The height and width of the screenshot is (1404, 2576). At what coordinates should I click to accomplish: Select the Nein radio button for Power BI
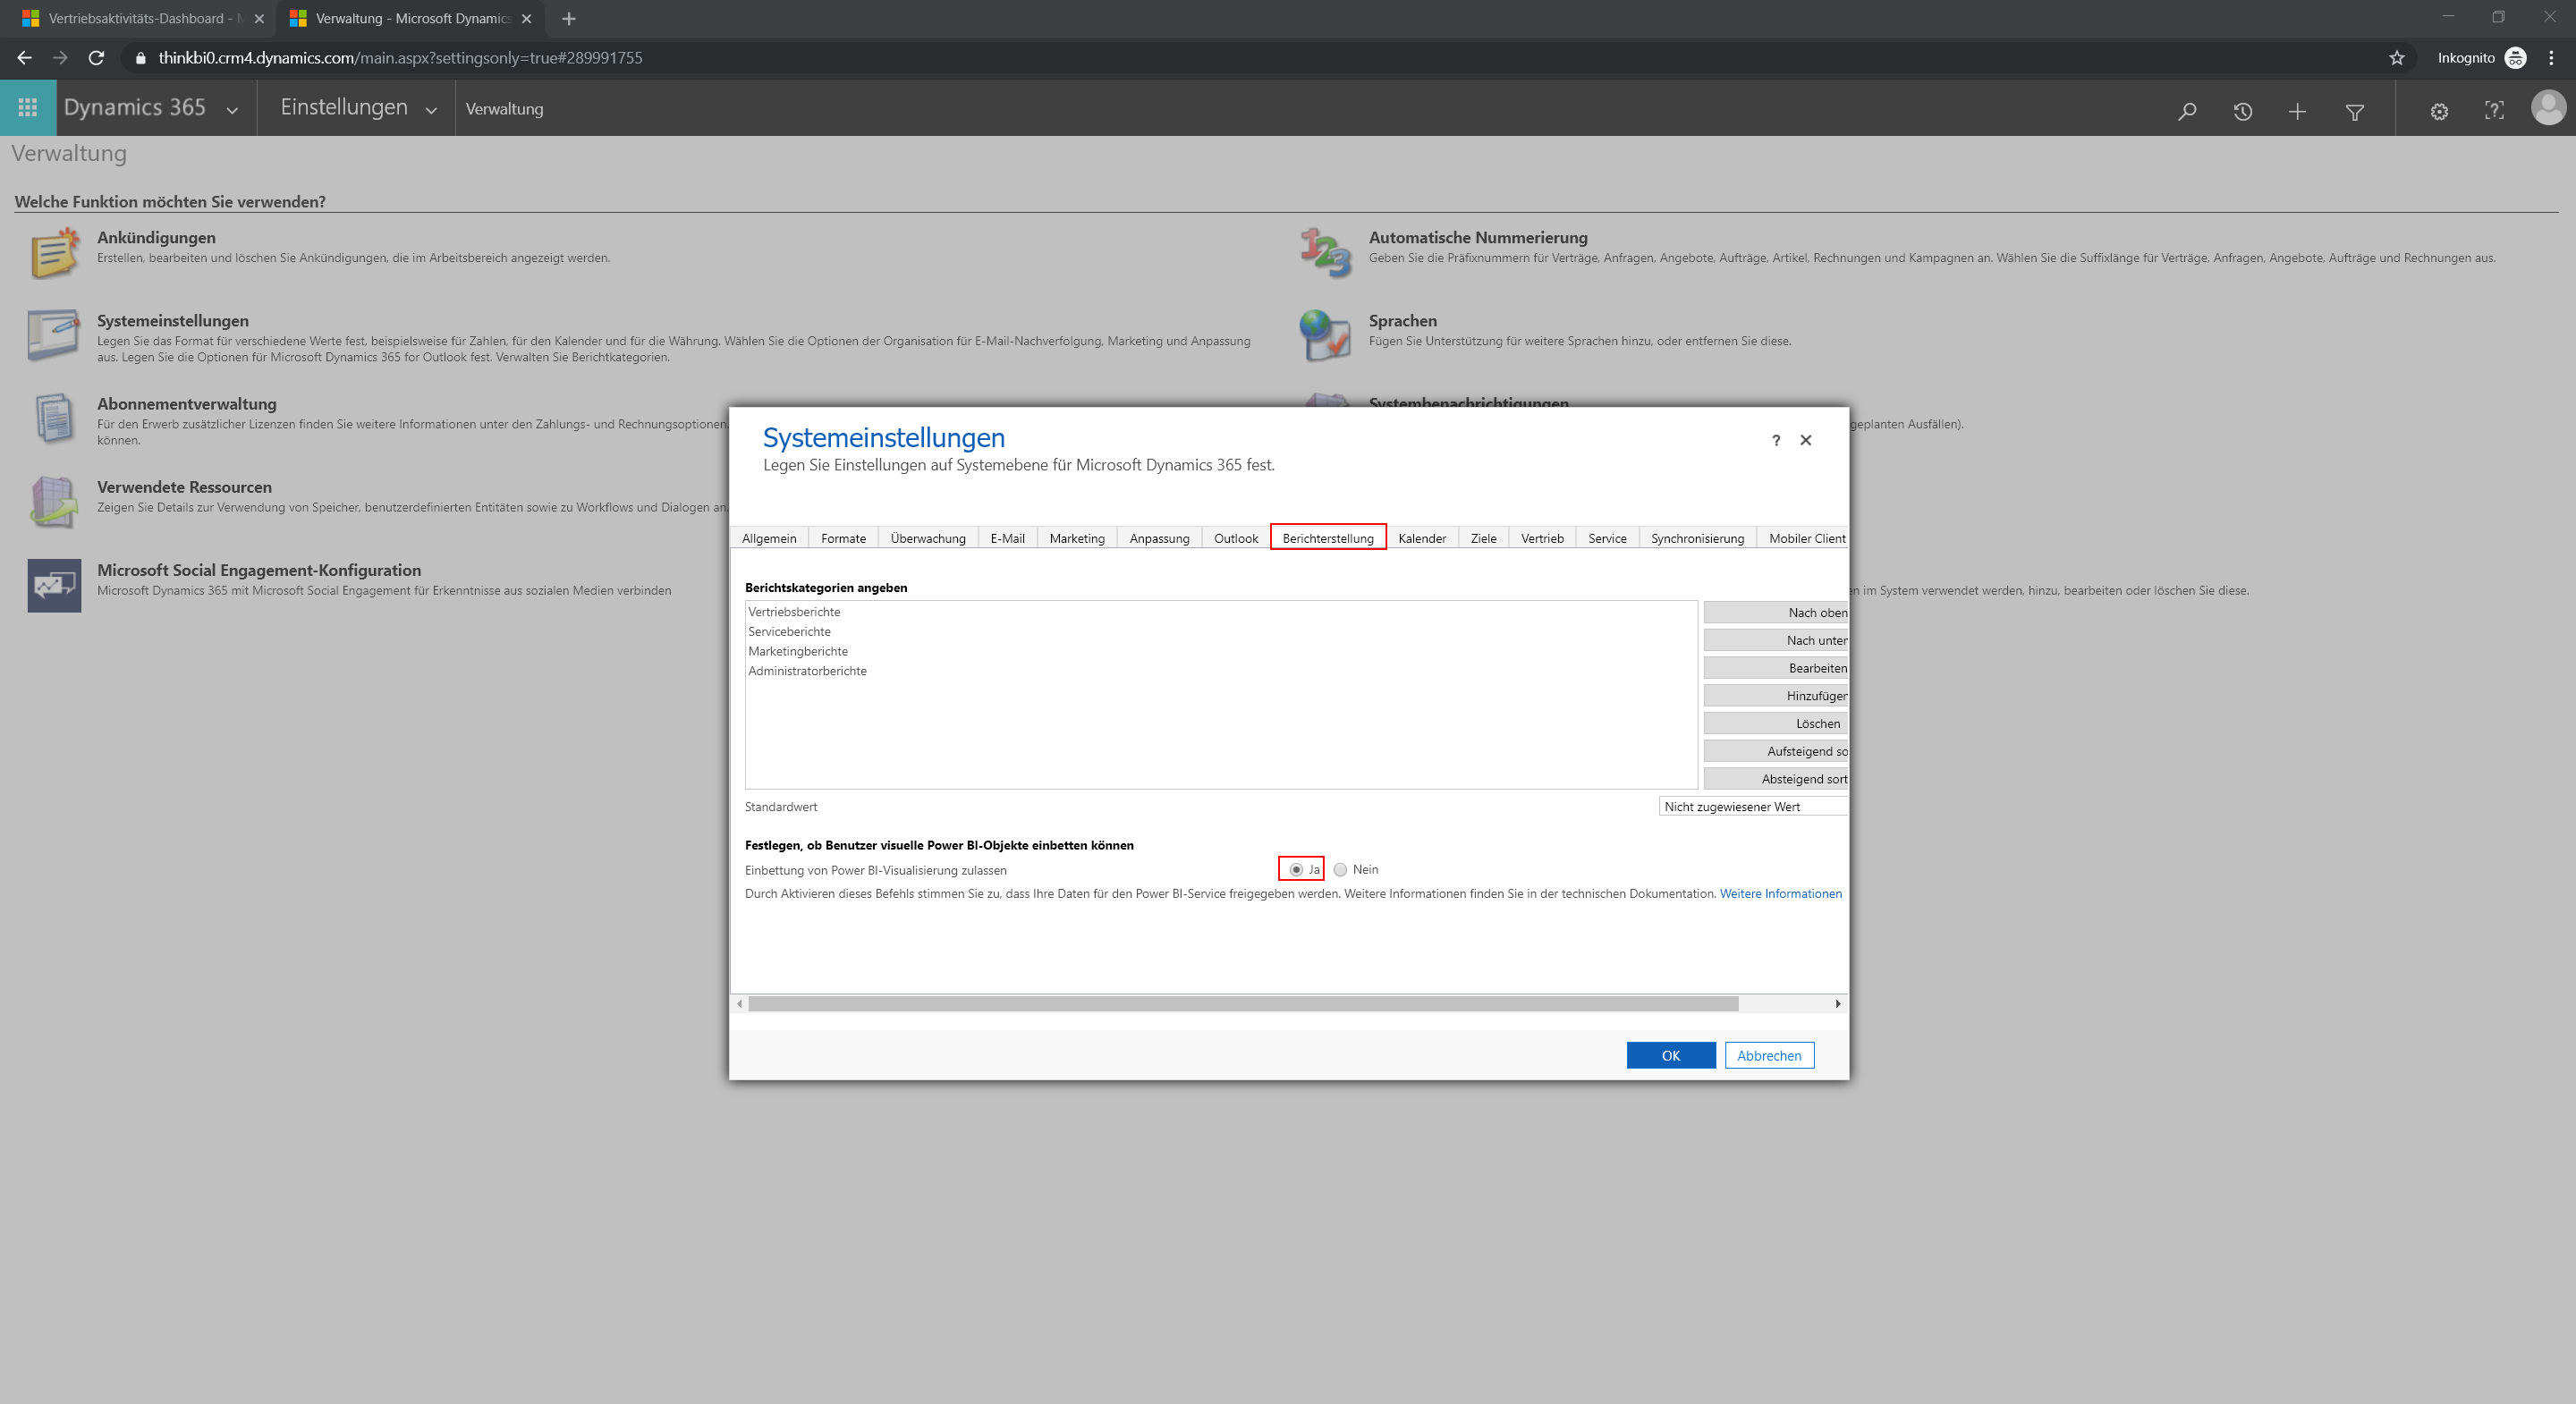[1340, 870]
